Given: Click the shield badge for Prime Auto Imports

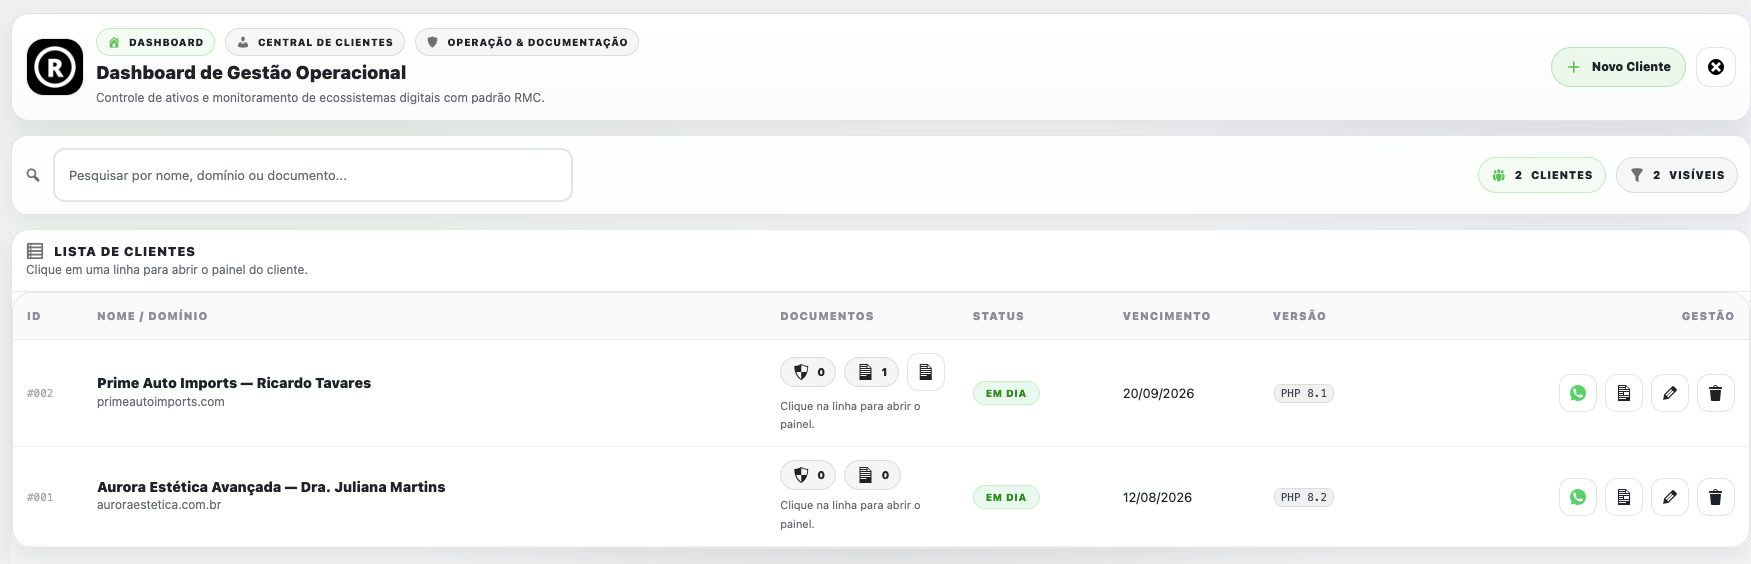Looking at the screenshot, I should 808,372.
